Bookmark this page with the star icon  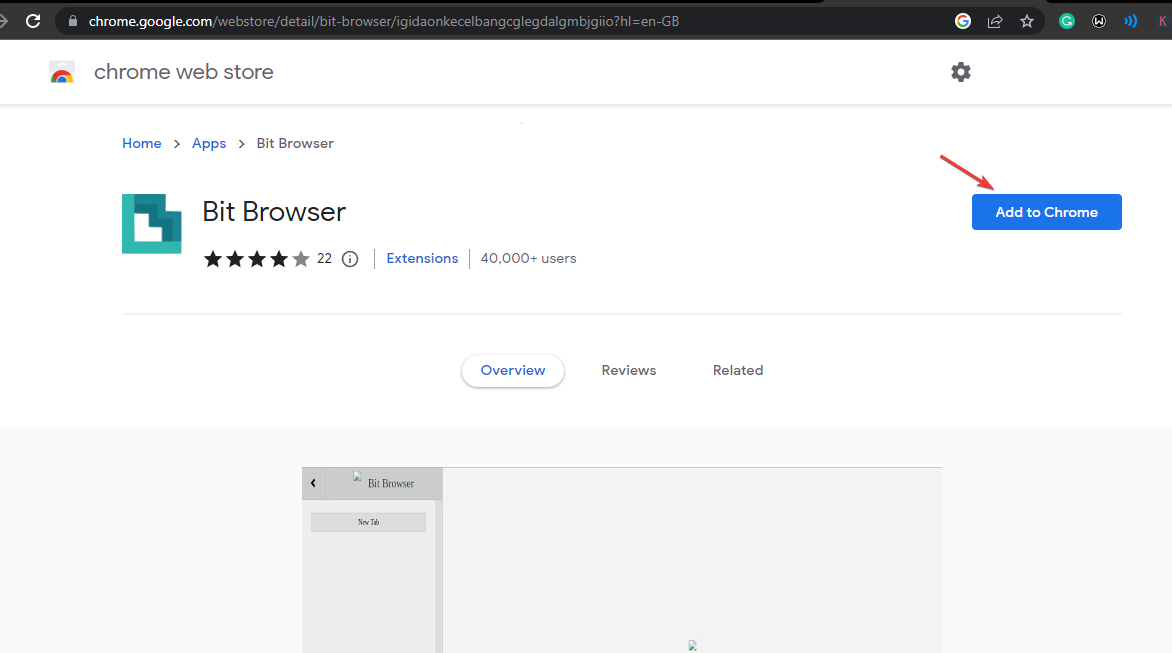coord(1027,21)
